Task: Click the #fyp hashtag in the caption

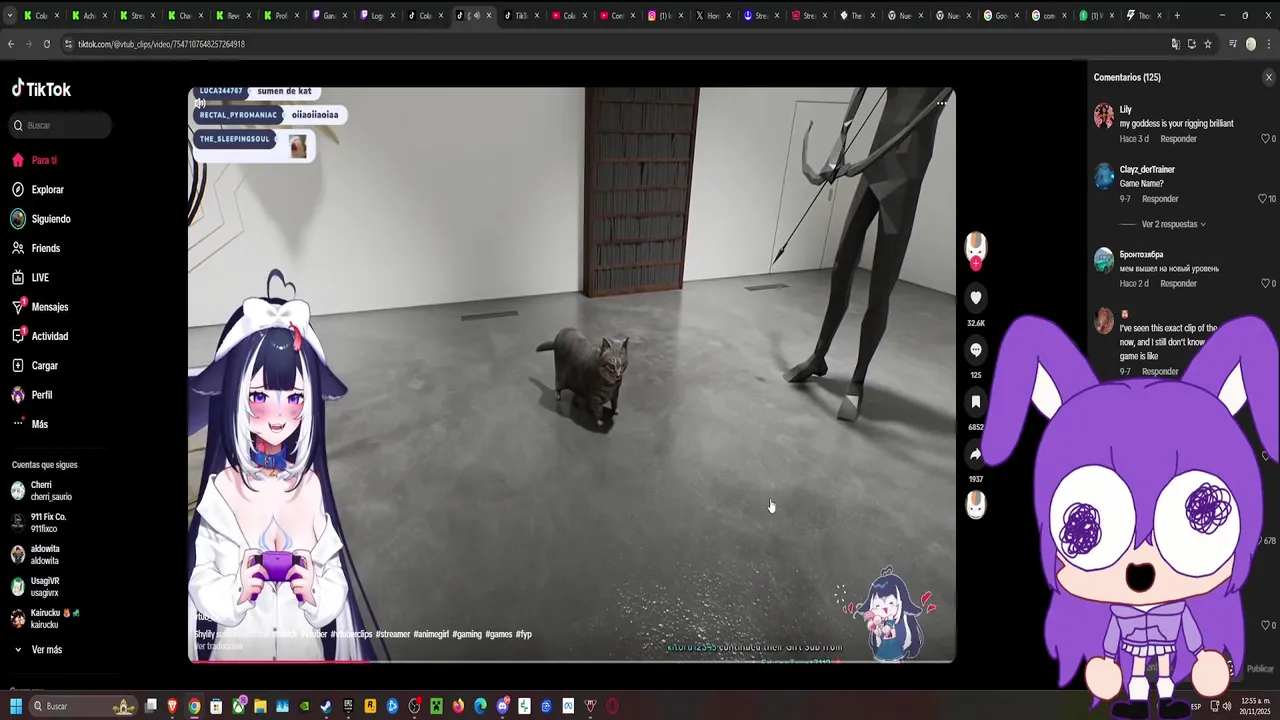Action: 524,634
